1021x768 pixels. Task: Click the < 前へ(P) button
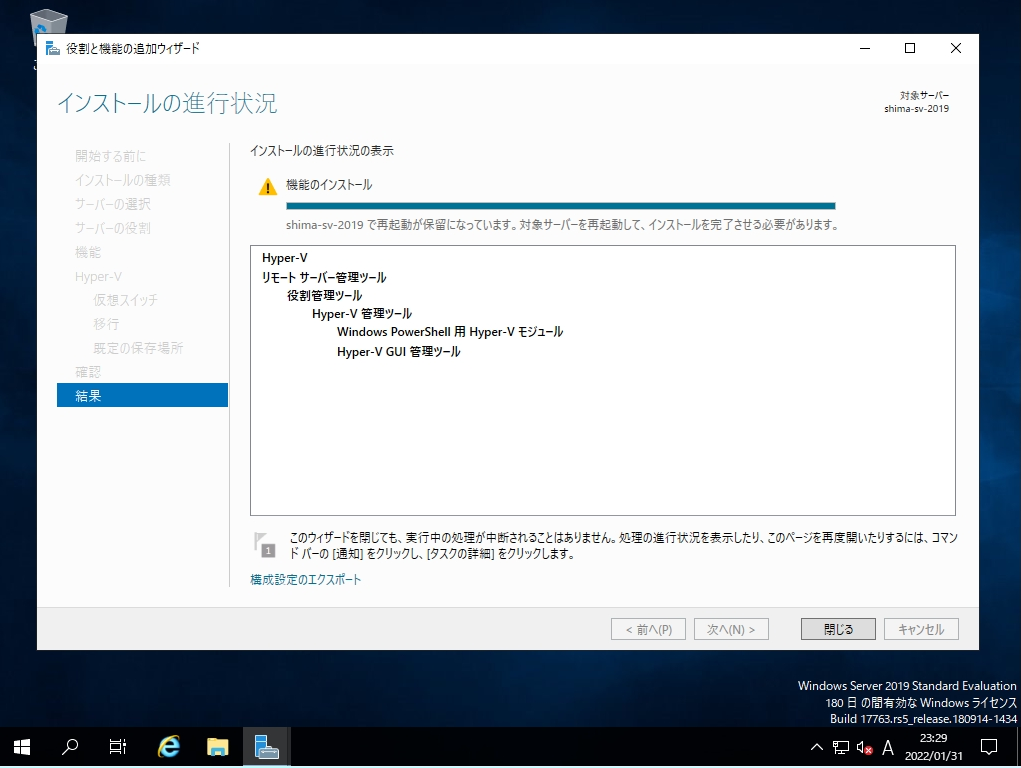click(648, 629)
